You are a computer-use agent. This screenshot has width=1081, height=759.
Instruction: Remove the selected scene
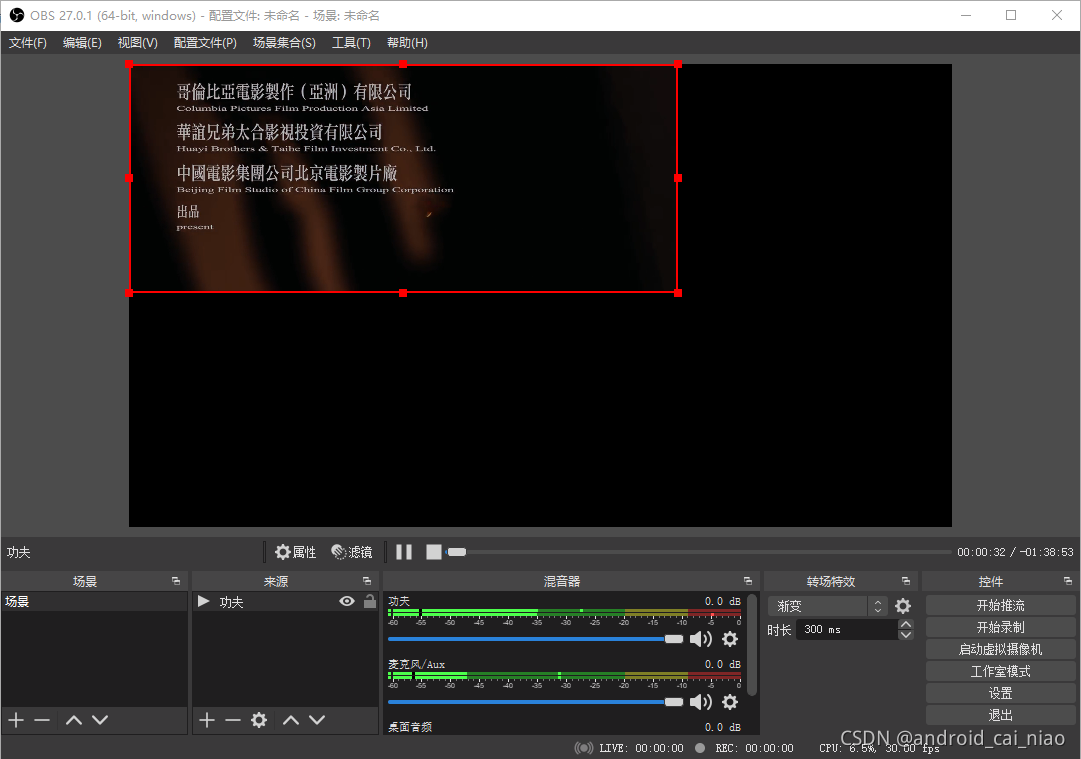coord(42,720)
